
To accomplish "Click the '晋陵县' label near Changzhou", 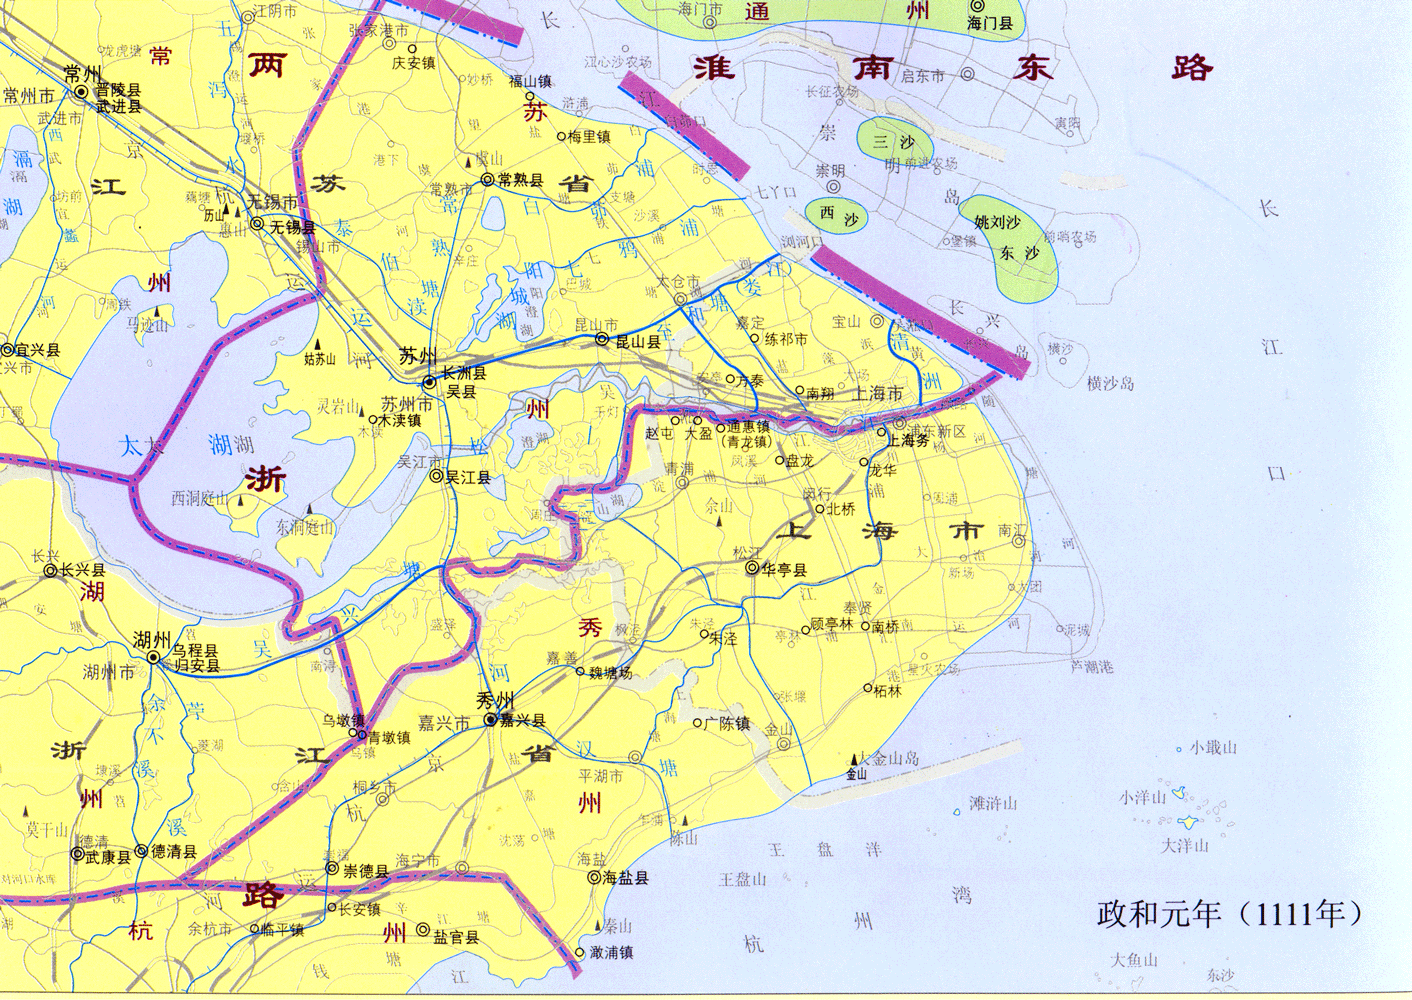I will tap(118, 90).
